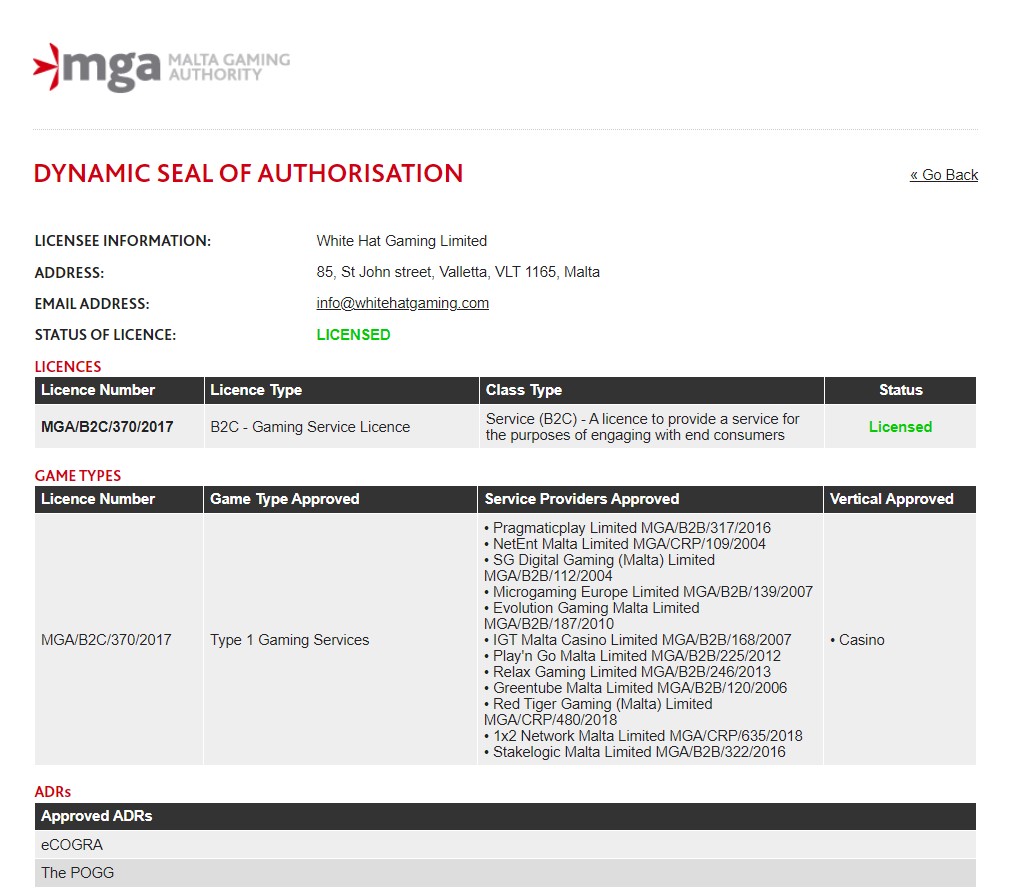1009x895 pixels.
Task: Click the Service (B2C) class type description
Action: pos(642,427)
